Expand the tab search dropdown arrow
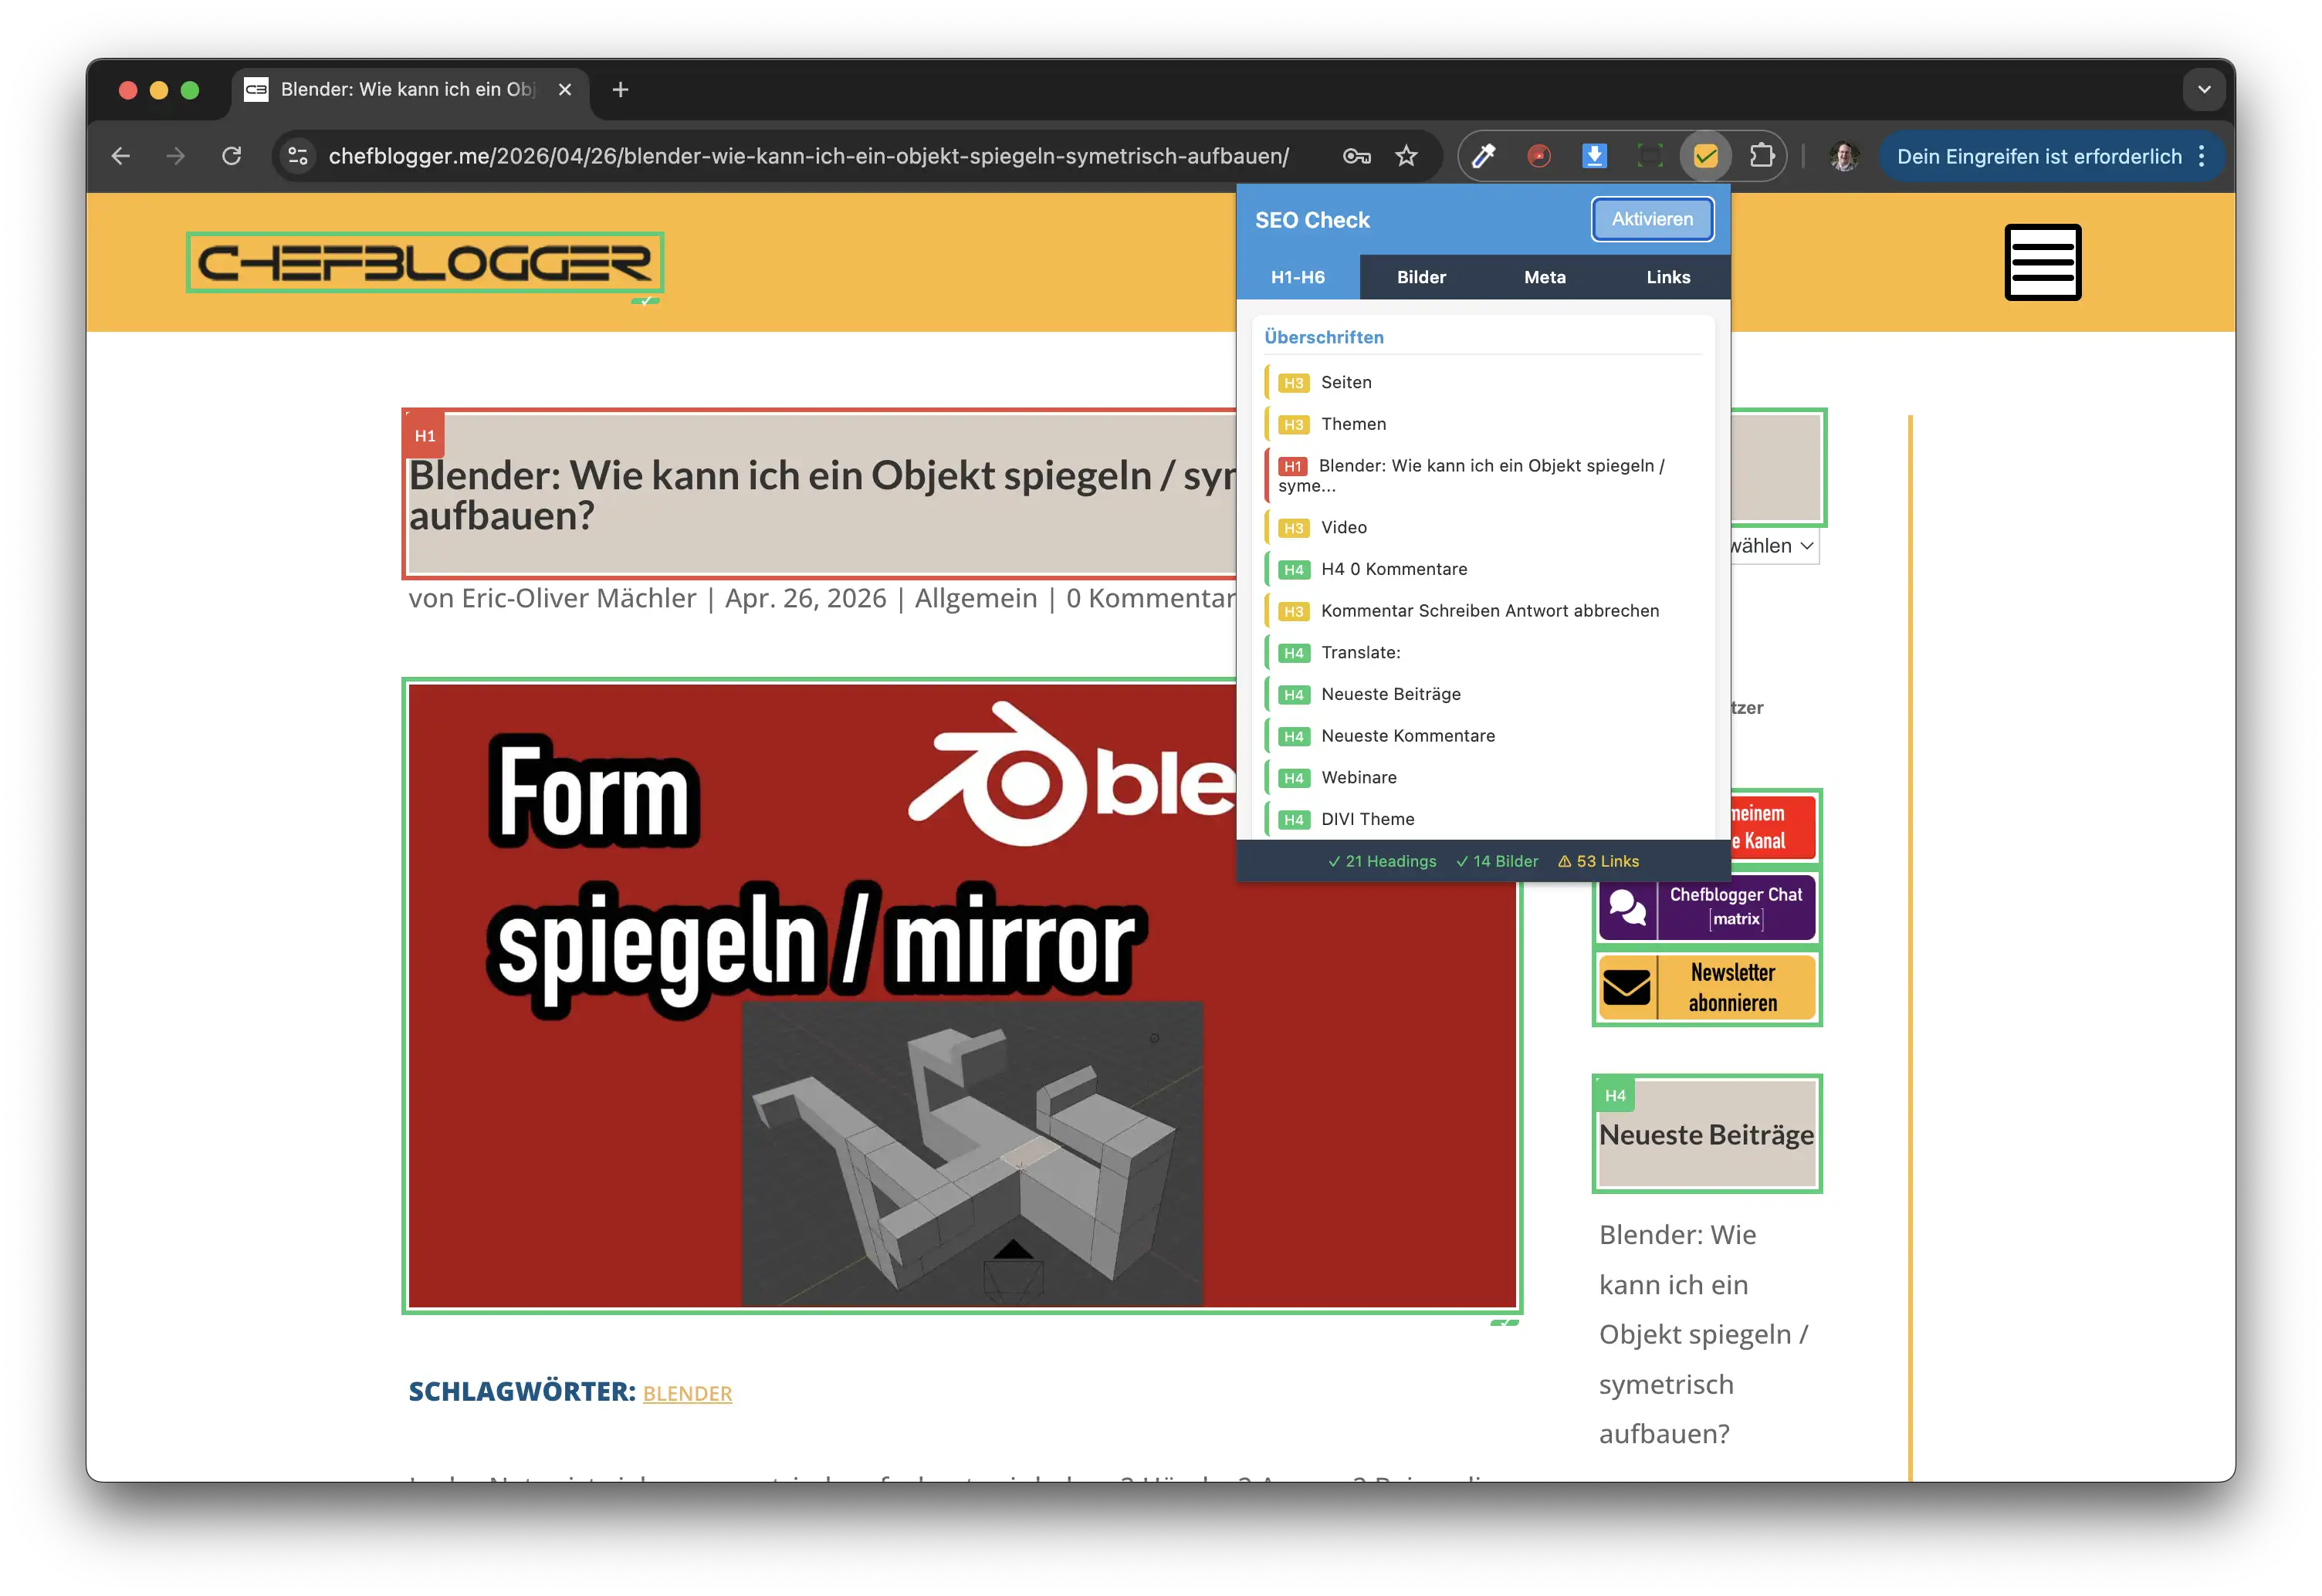2322x1596 pixels. 2203,90
